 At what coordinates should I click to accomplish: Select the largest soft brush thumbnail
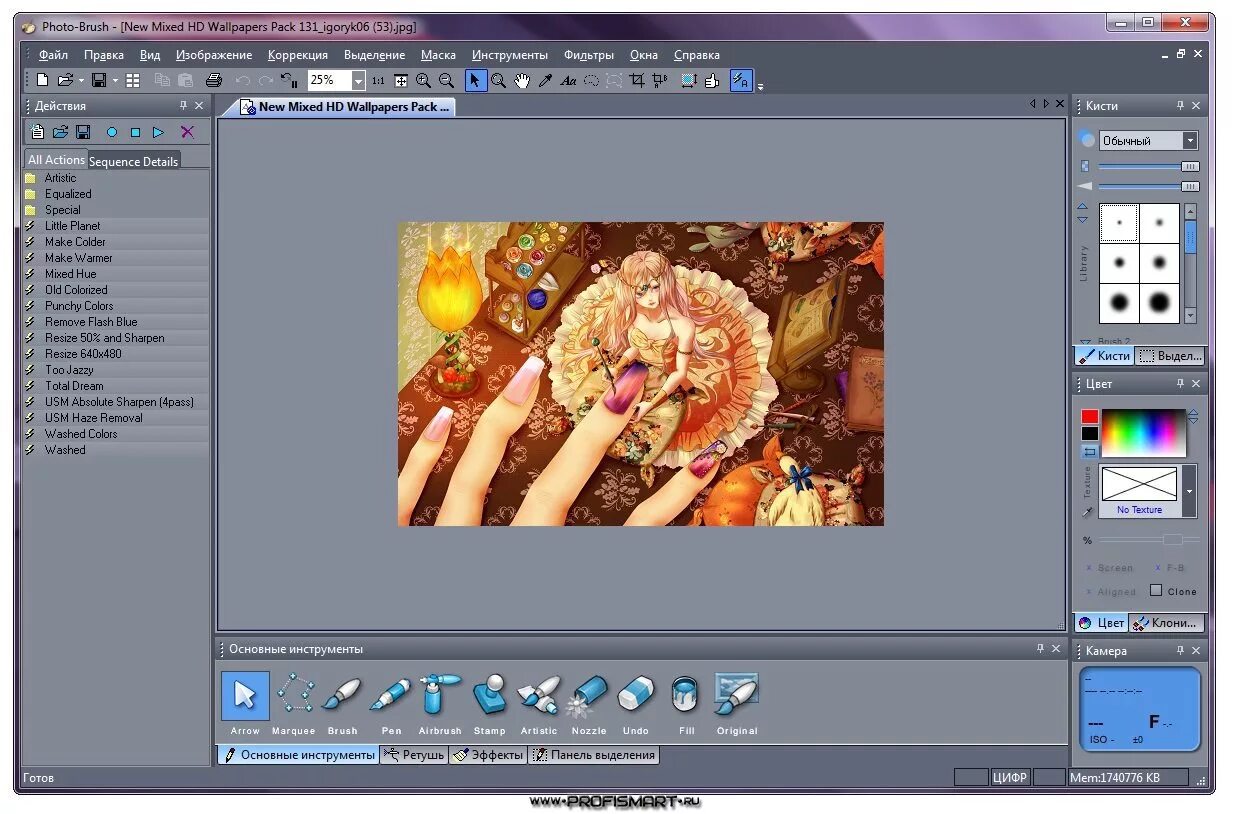coord(1159,302)
